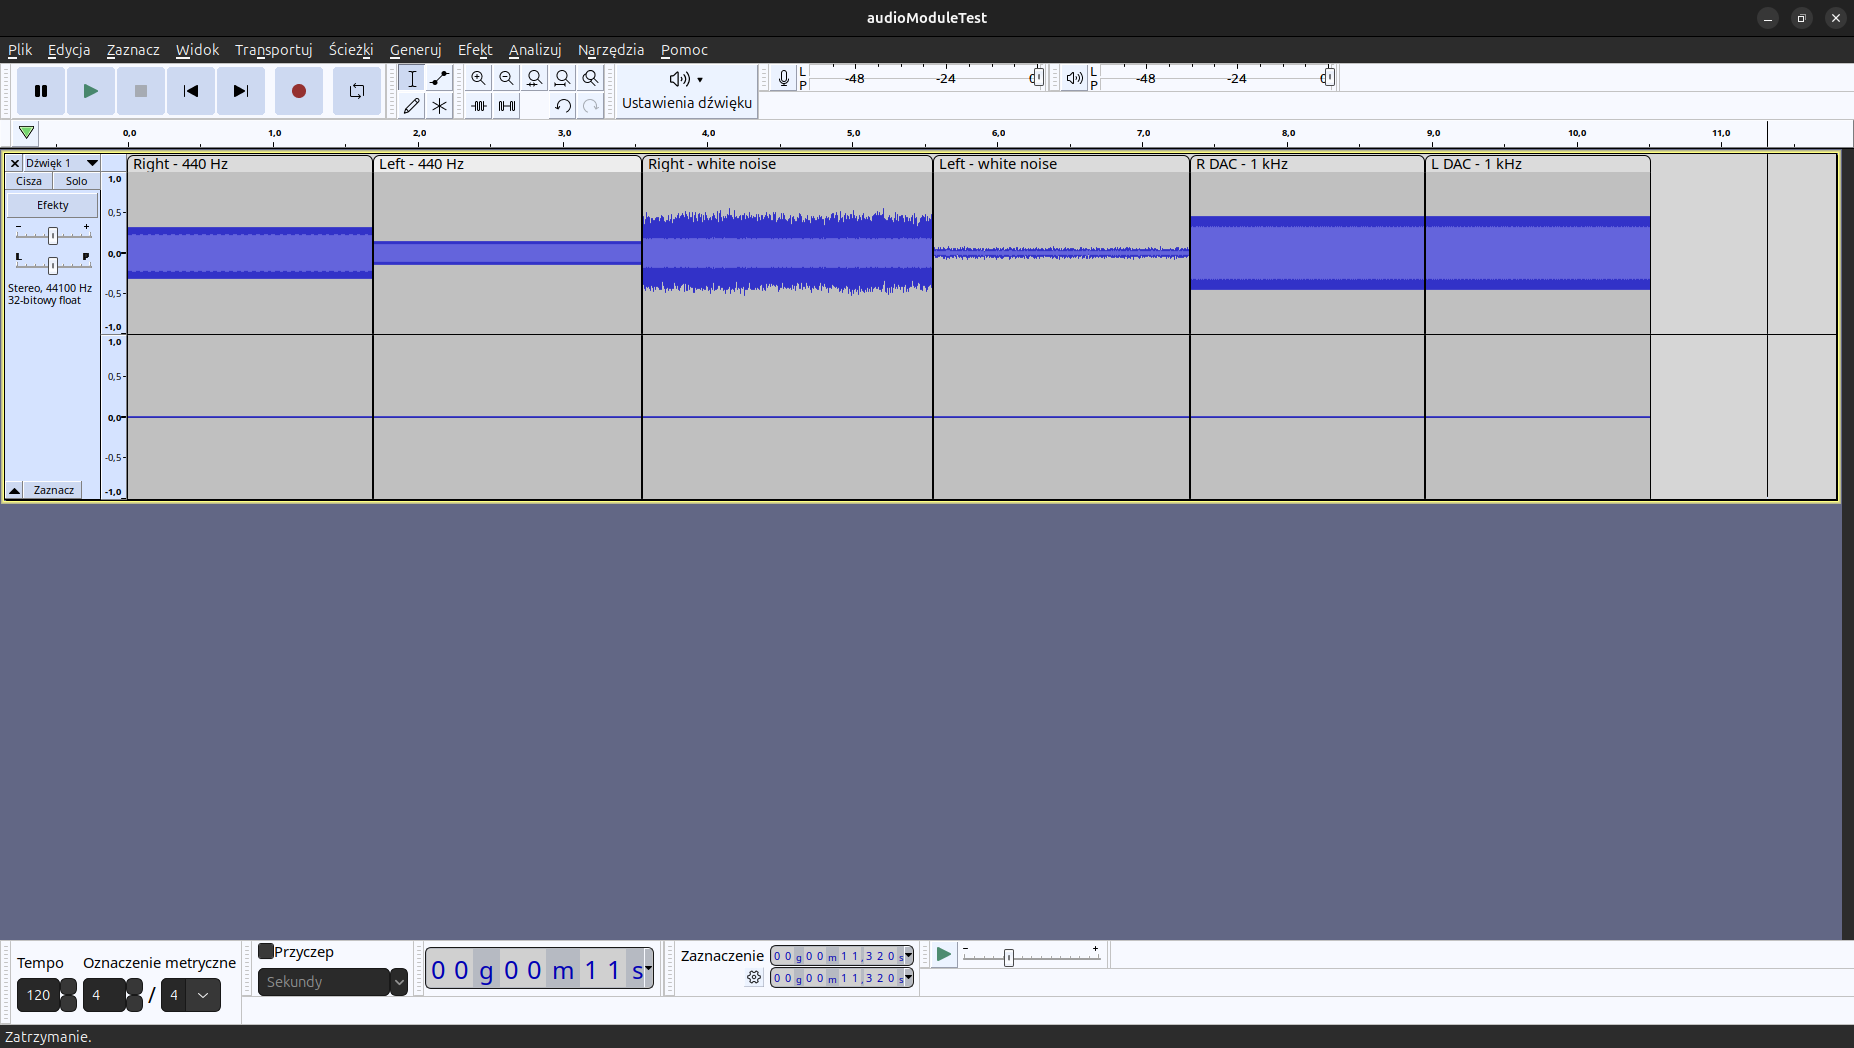Screen dimensions: 1854x1048
Task: Open the Dźwięk 1 track name dropdown
Action: pos(91,163)
